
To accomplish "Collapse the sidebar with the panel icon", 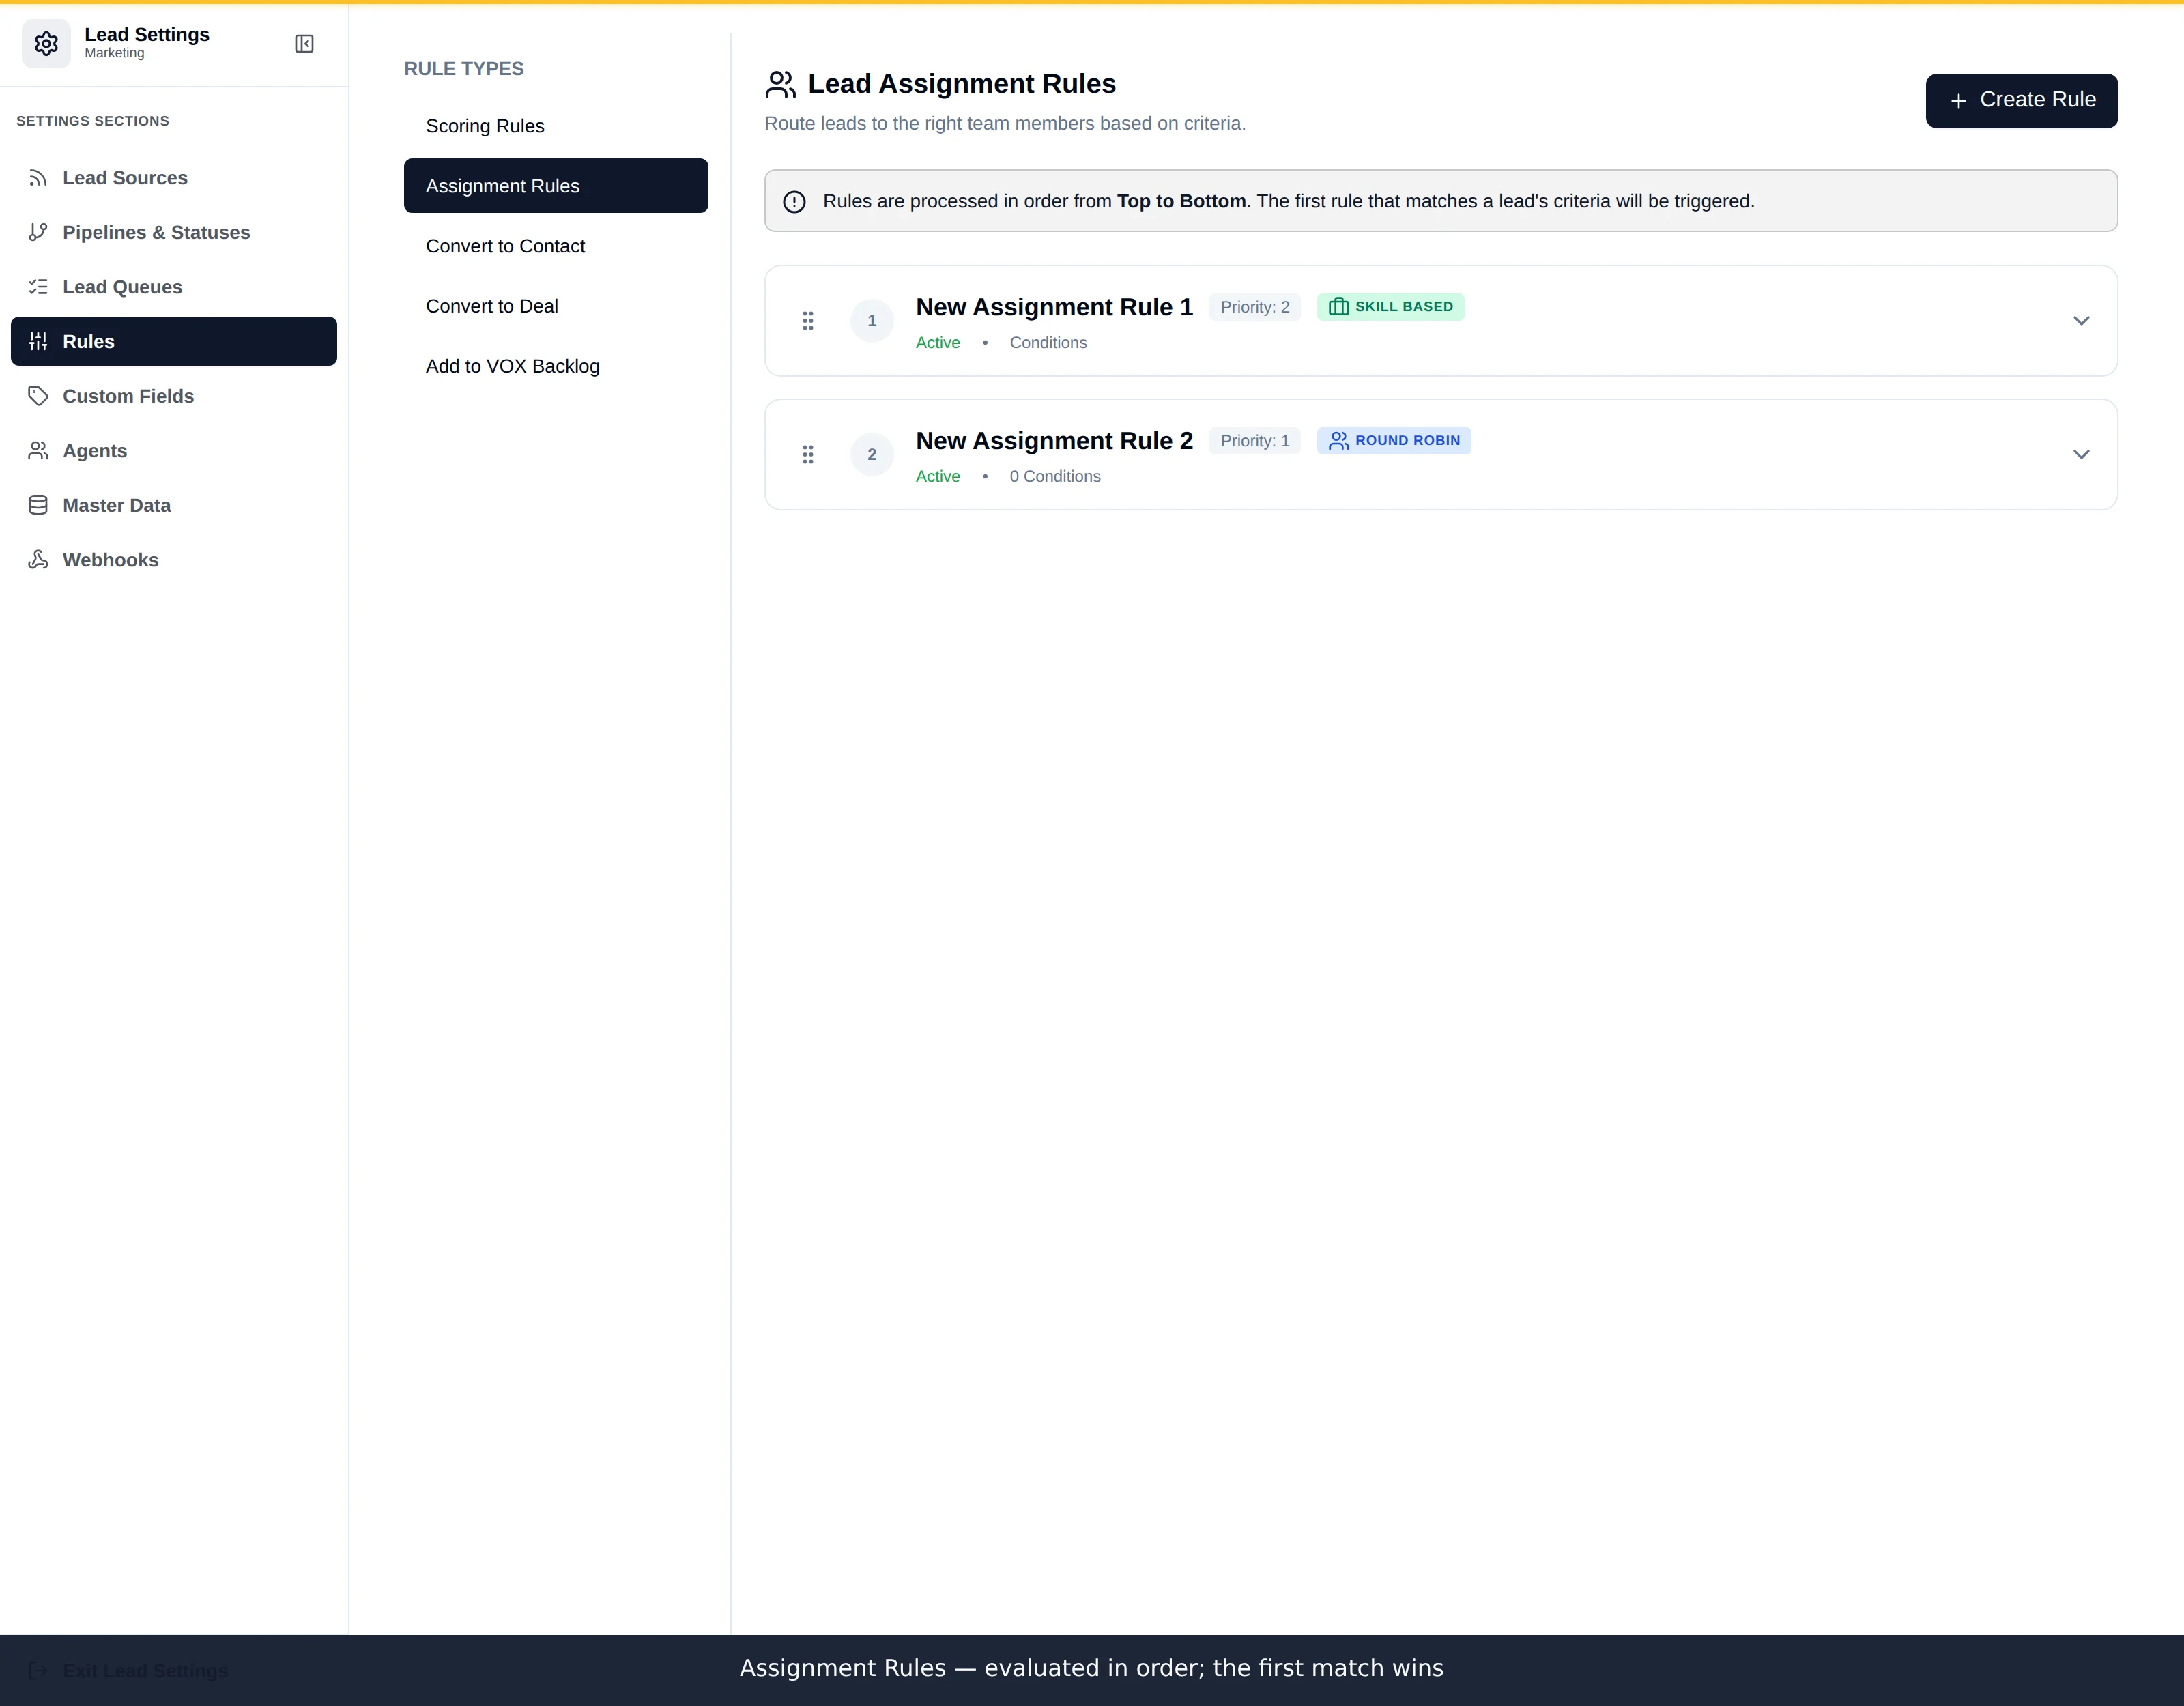I will [304, 44].
